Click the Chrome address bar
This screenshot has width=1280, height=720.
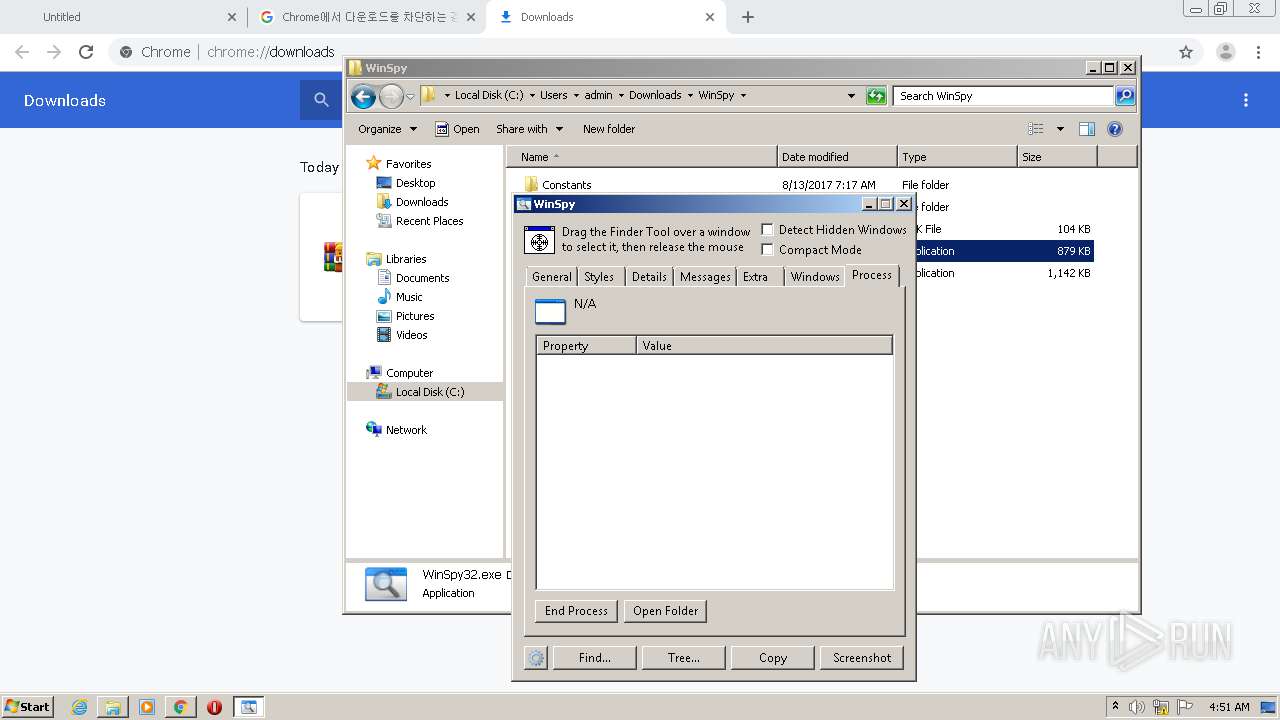(x=640, y=52)
